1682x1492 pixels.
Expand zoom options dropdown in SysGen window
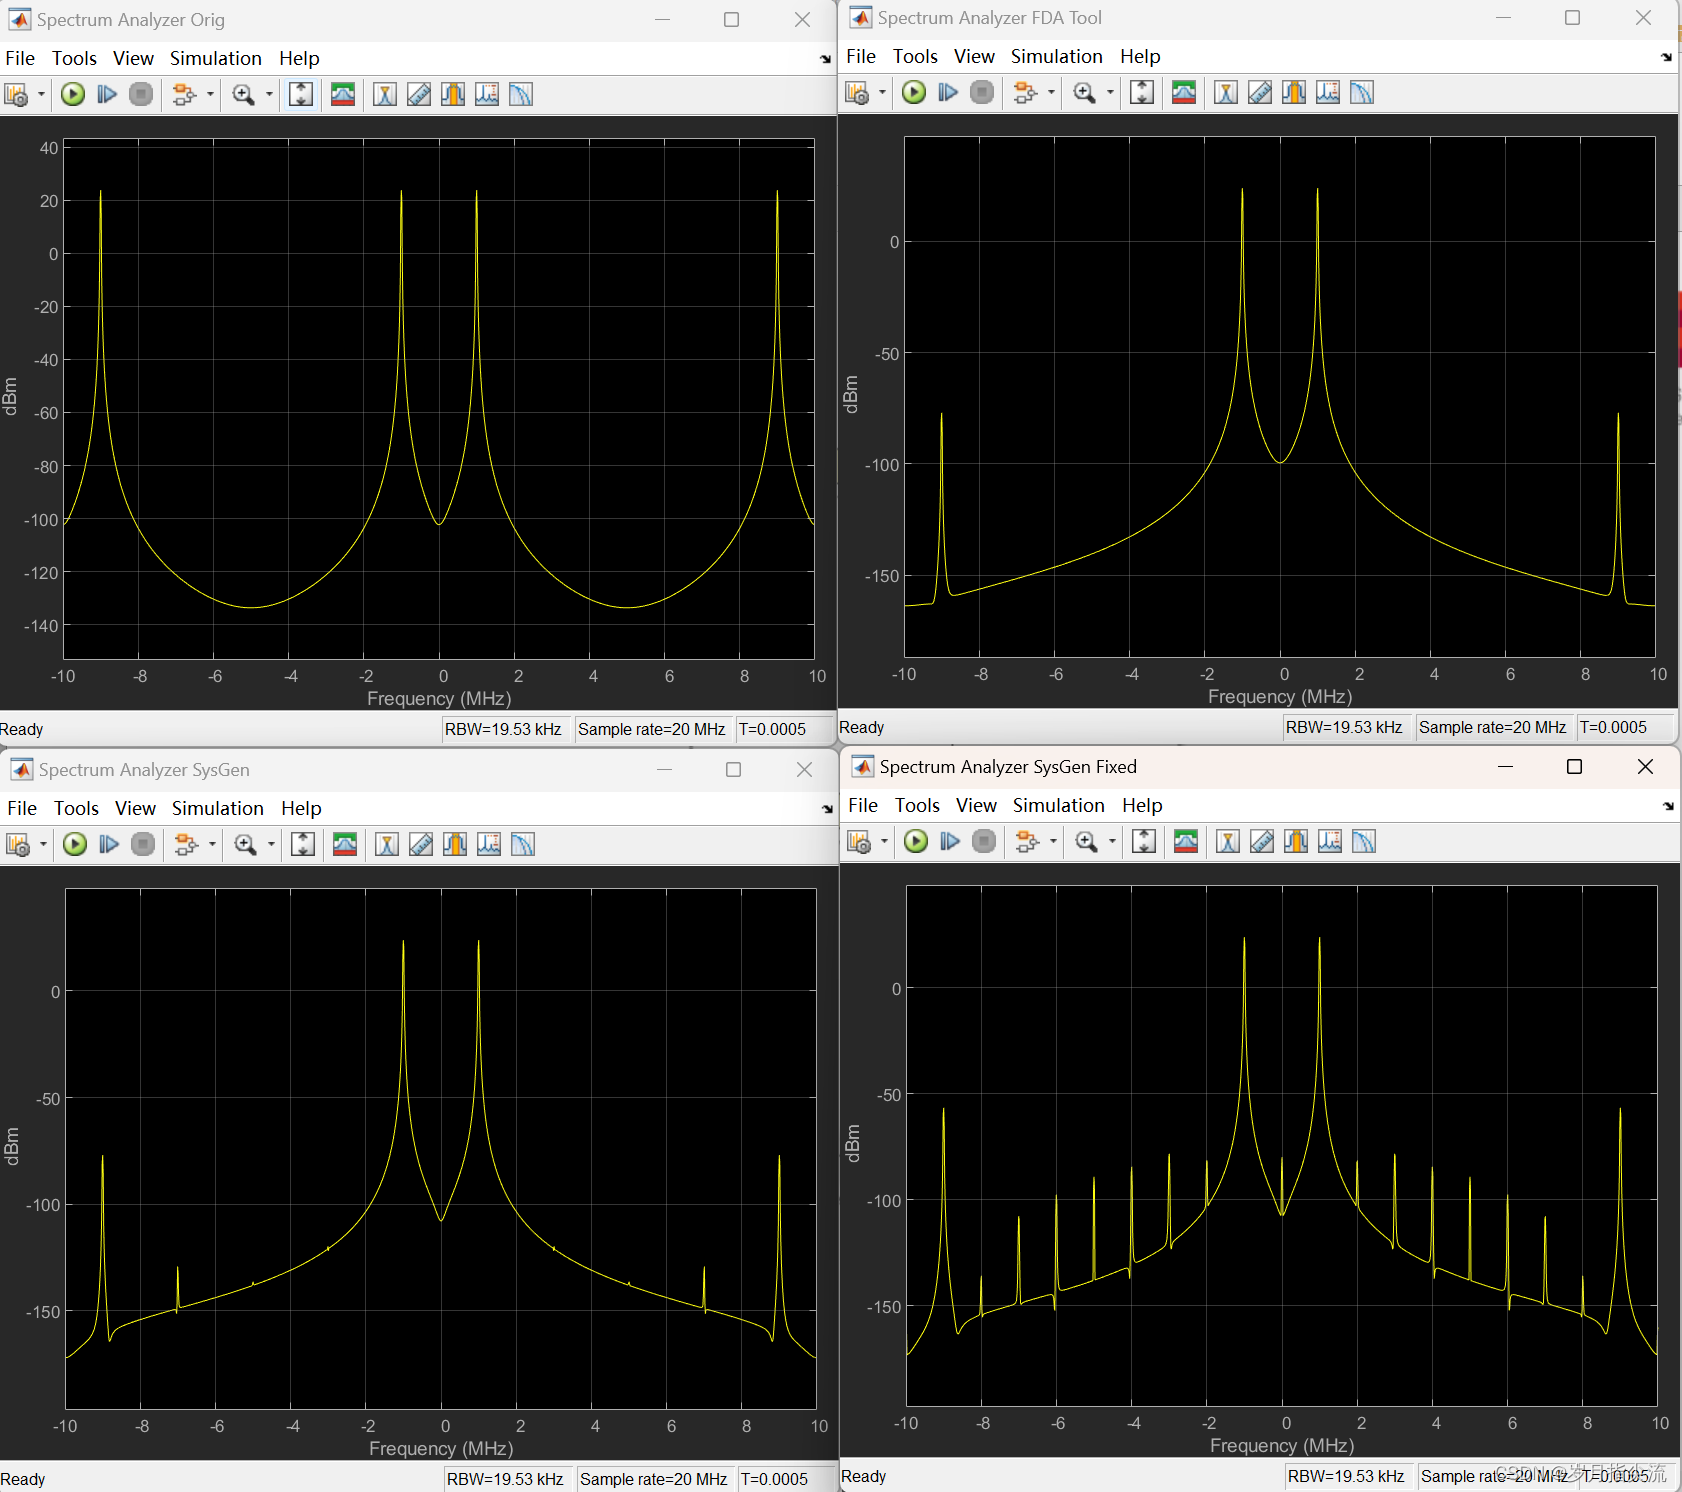(x=271, y=844)
